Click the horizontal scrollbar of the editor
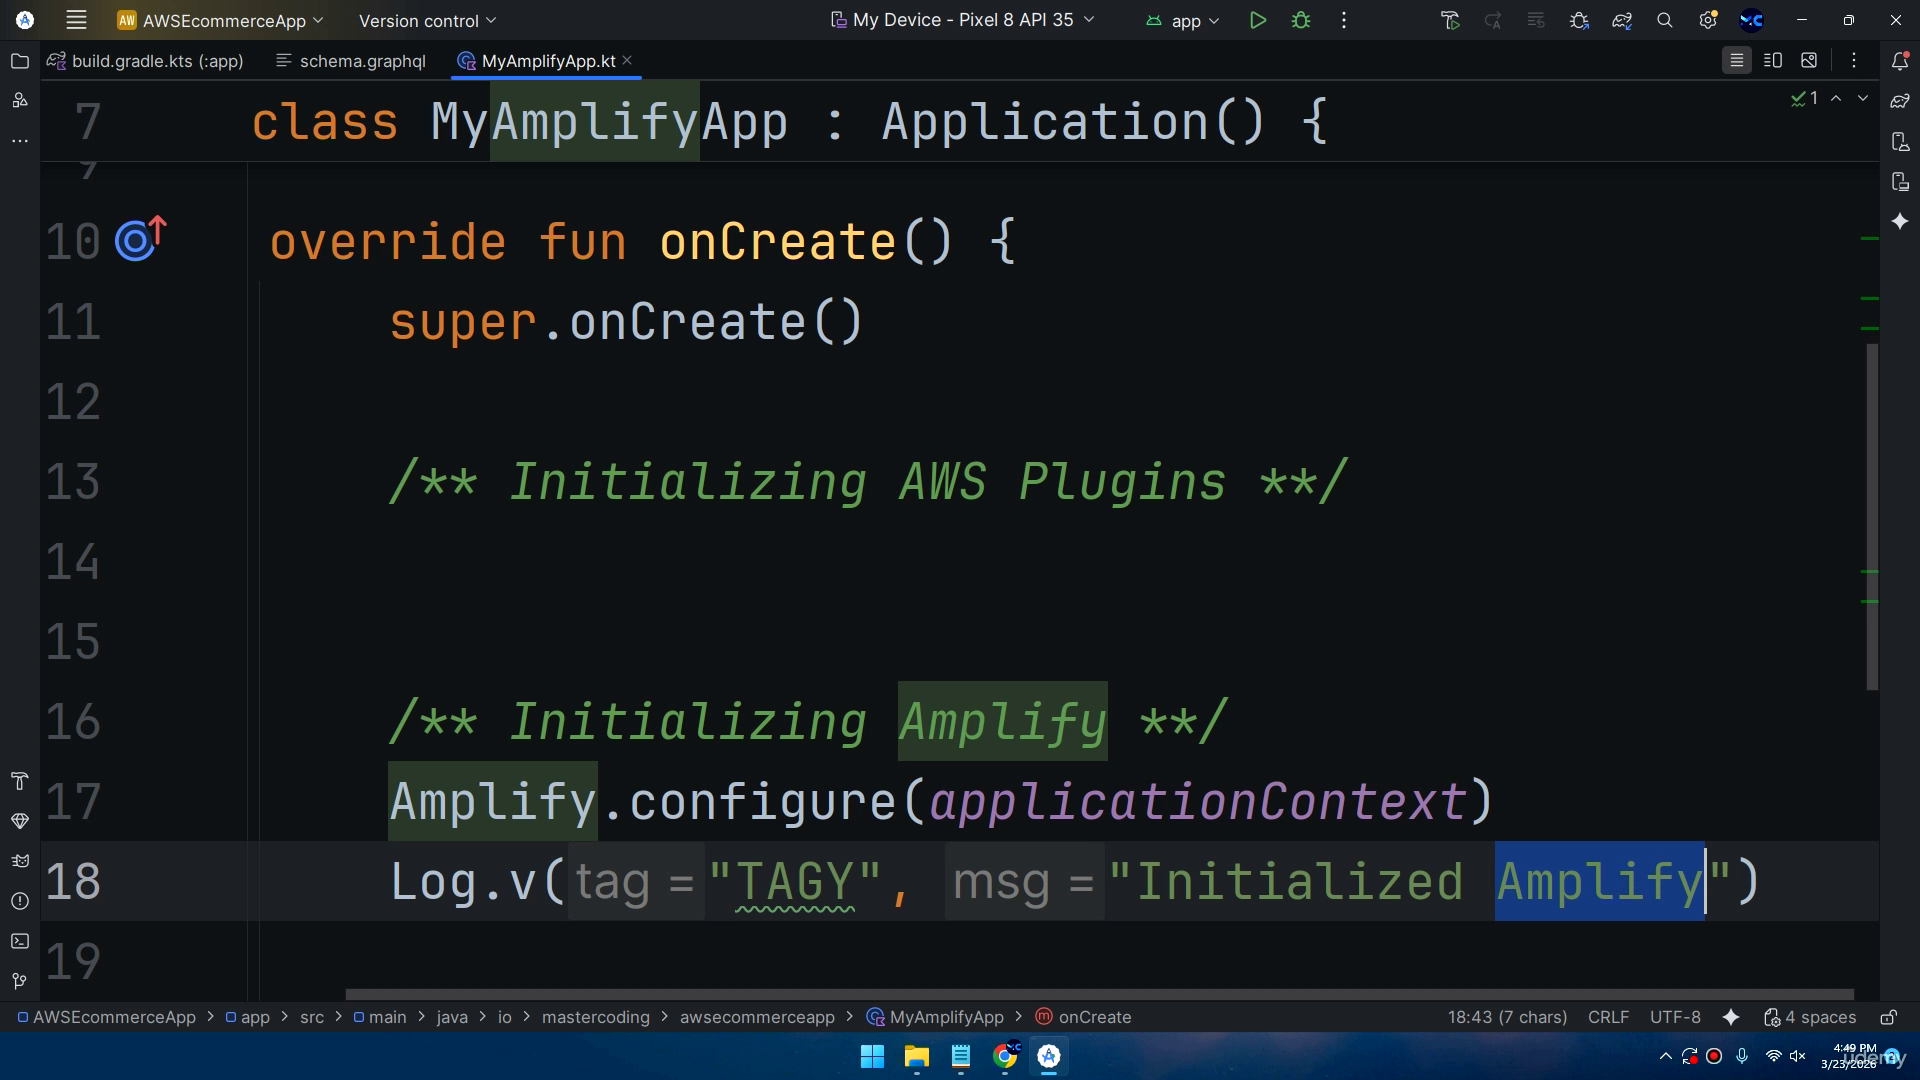Image resolution: width=1920 pixels, height=1080 pixels. pos(1099,994)
